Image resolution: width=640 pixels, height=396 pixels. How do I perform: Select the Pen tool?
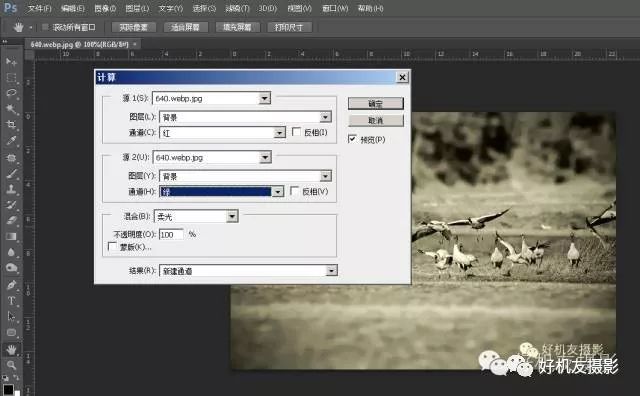tap(11, 285)
